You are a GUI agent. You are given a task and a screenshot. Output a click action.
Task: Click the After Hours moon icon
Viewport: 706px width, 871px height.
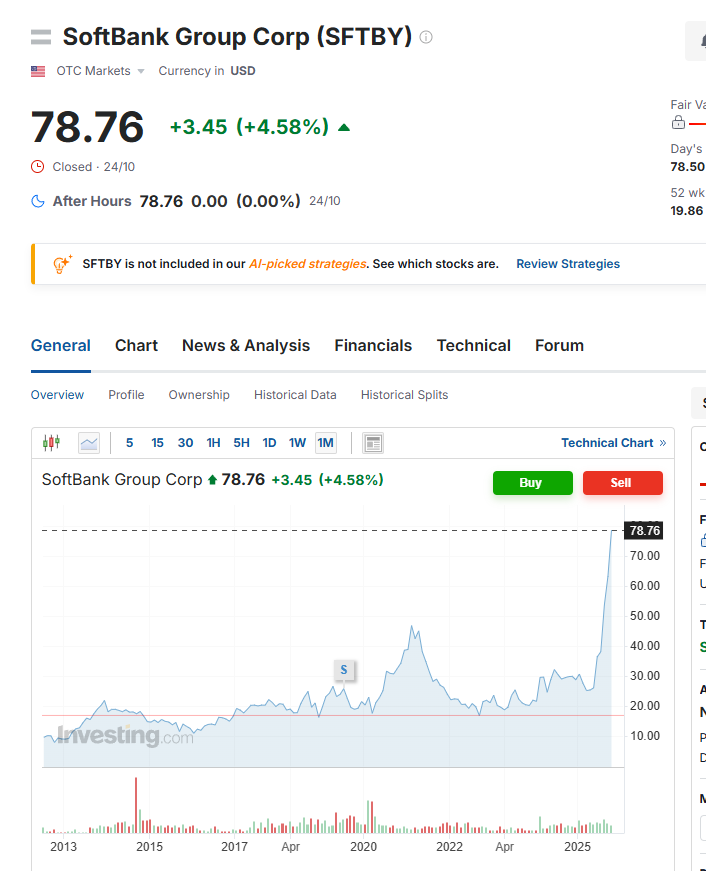(38, 201)
